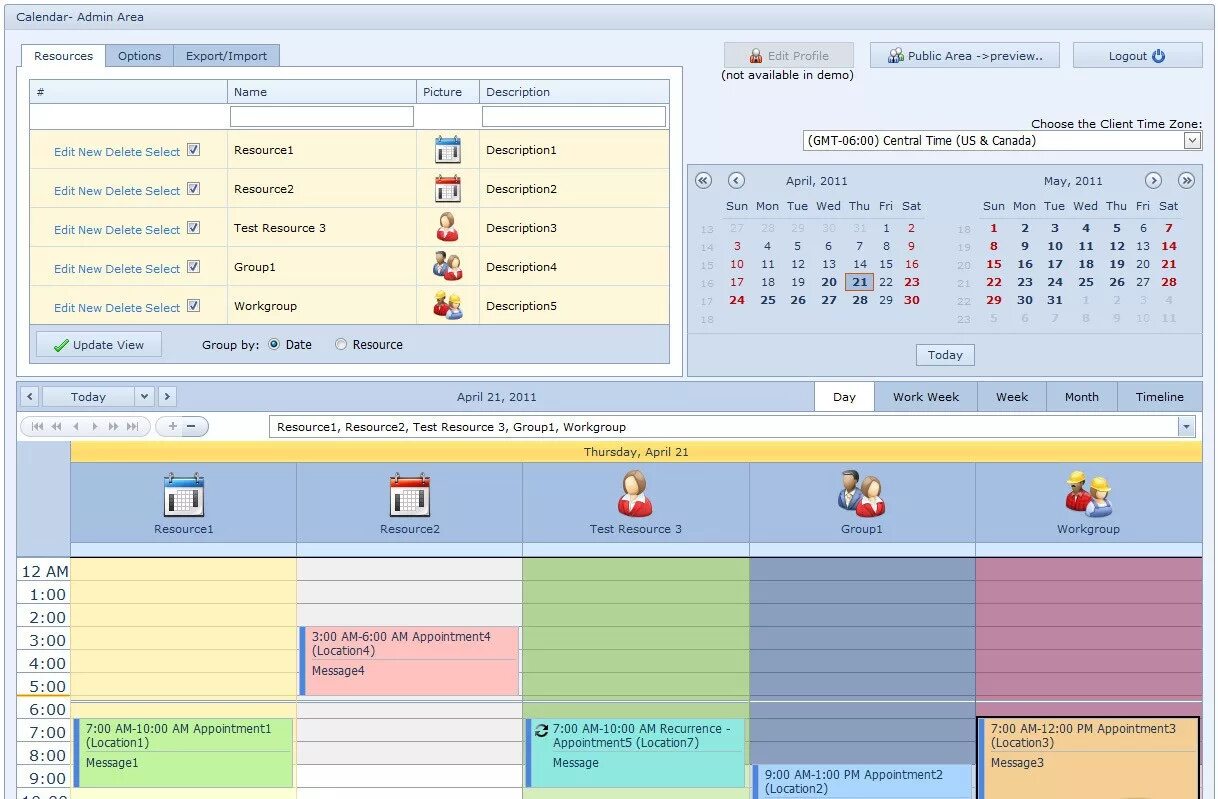Image resolution: width=1218 pixels, height=799 pixels.
Task: Click Resource1 header icon in scheduler
Action: coord(184,494)
